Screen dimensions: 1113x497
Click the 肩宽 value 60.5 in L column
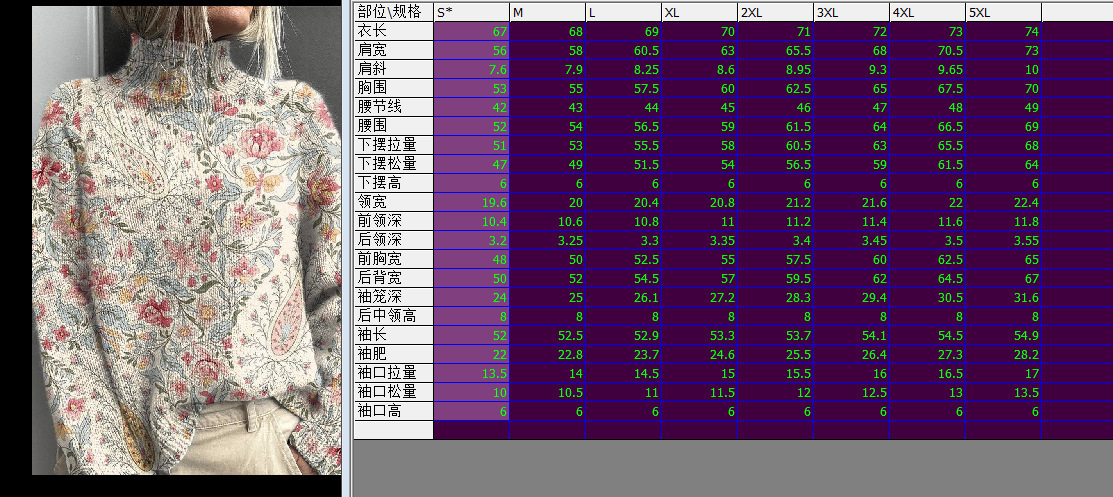pos(624,50)
